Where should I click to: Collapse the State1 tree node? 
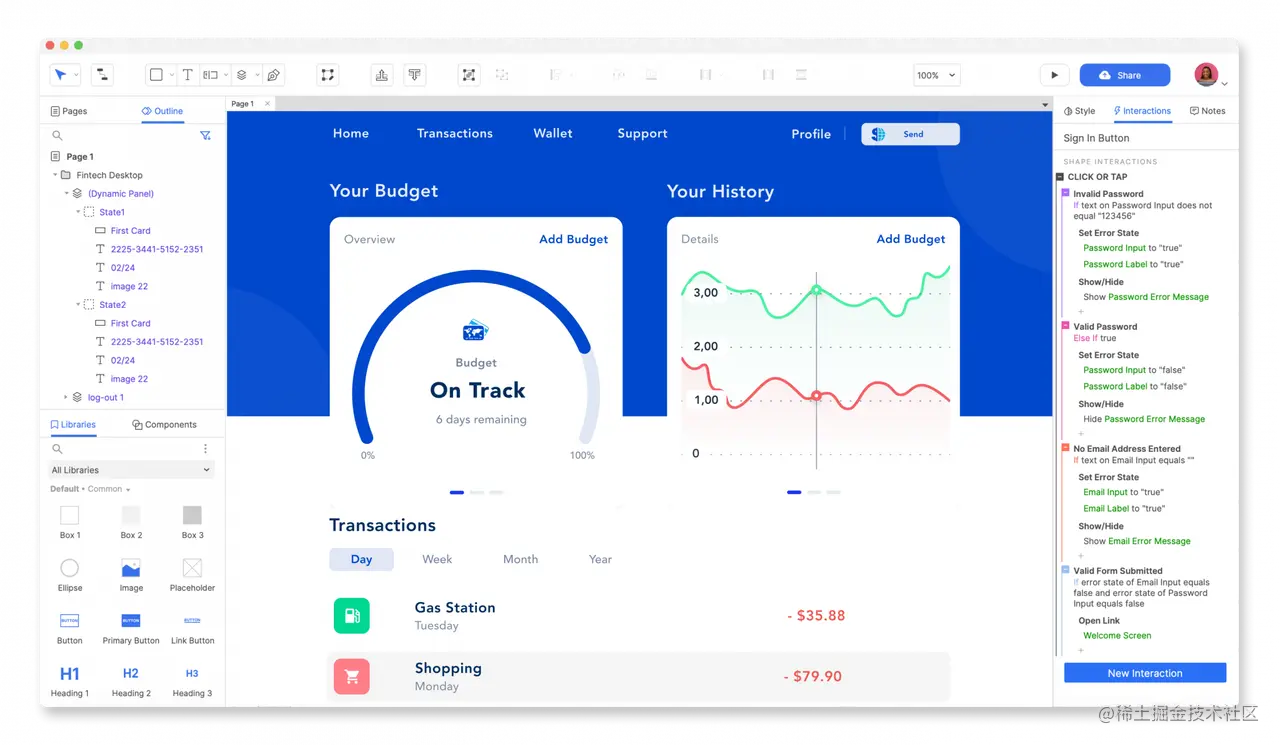(78, 212)
